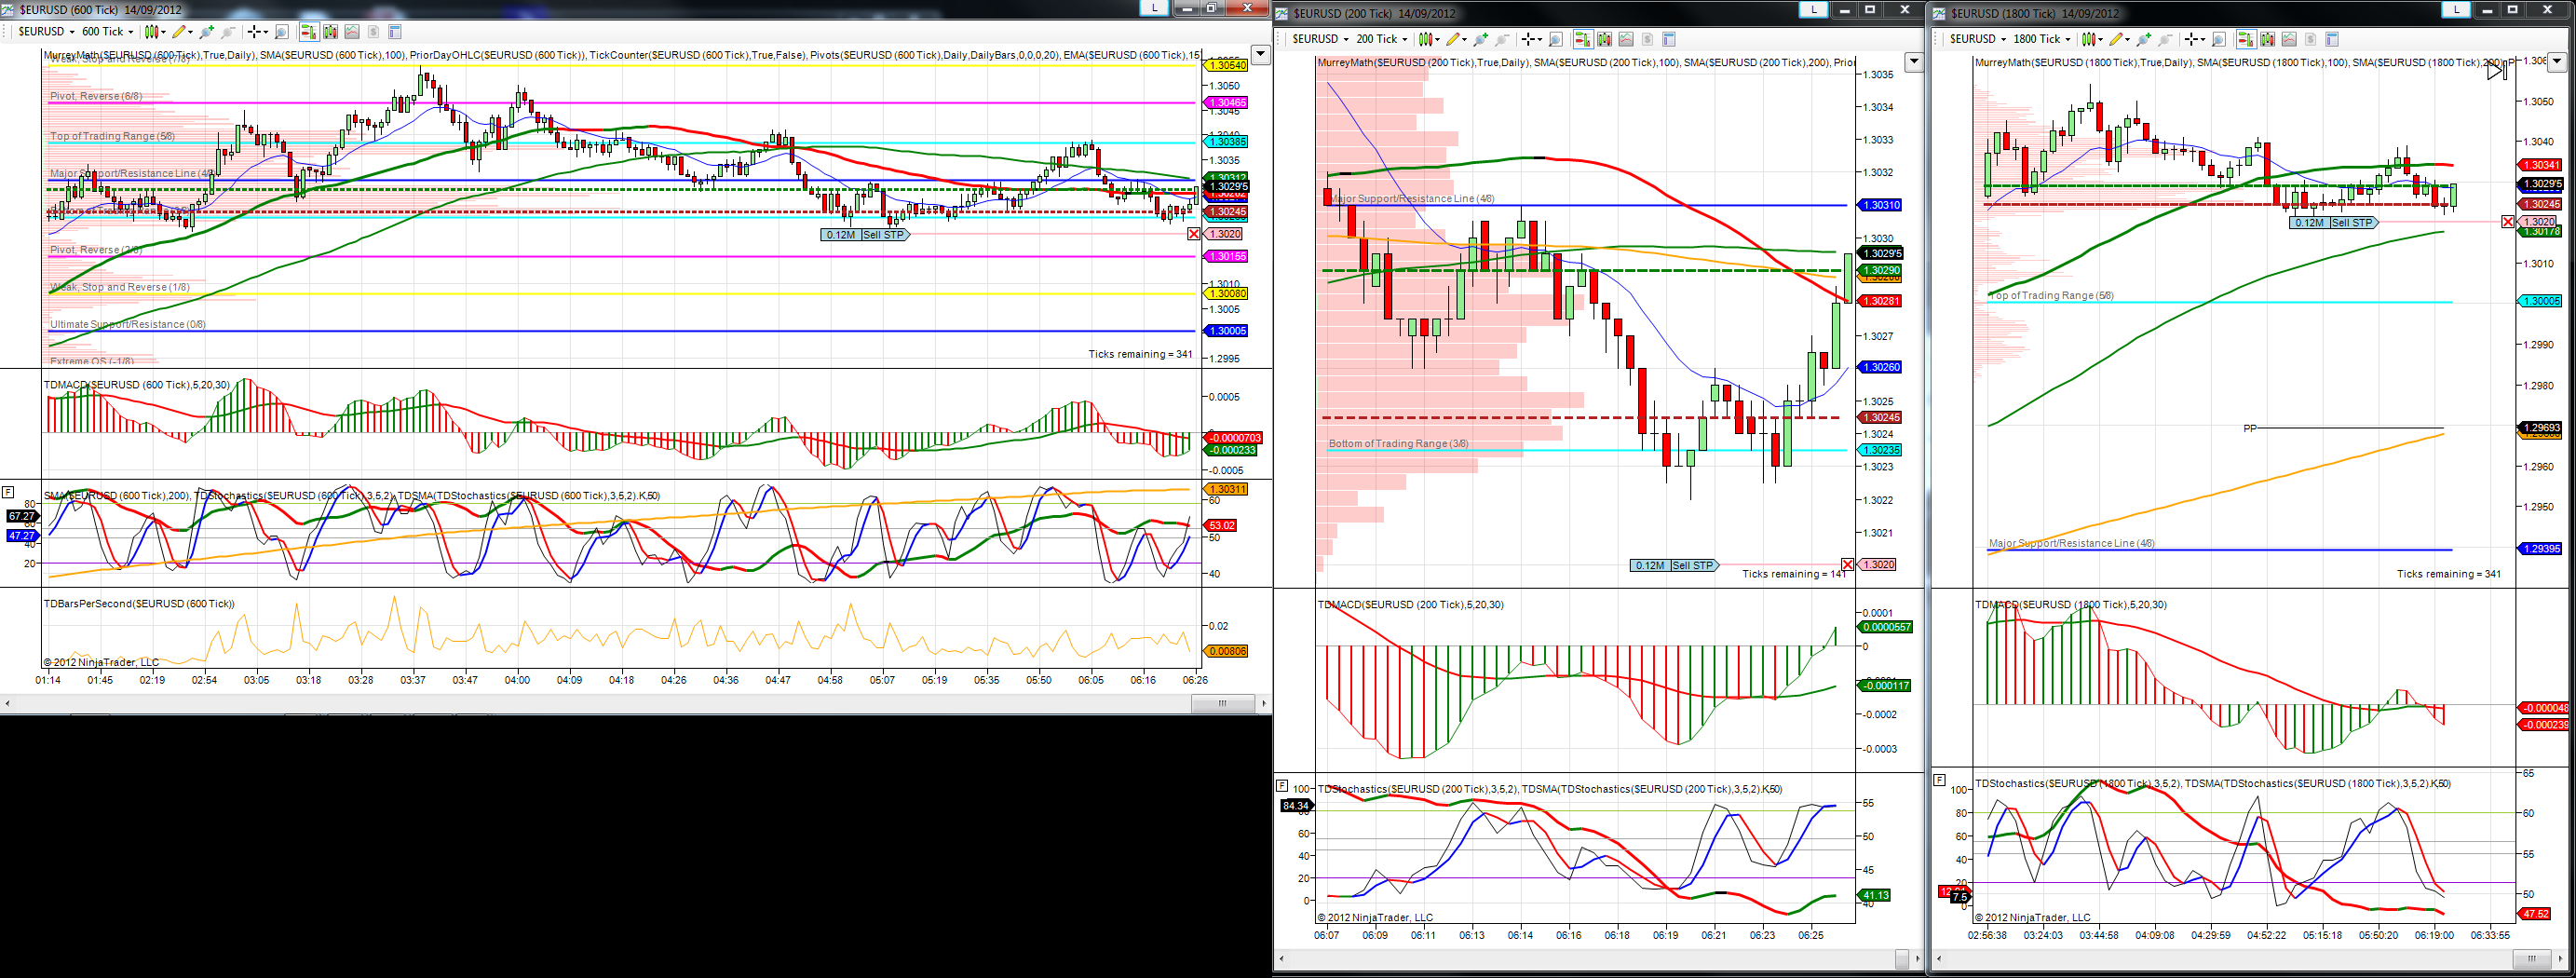Click horizontal scrollbar thumb under 600 Tick chart
The height and width of the screenshot is (978, 2576).
point(1222,703)
